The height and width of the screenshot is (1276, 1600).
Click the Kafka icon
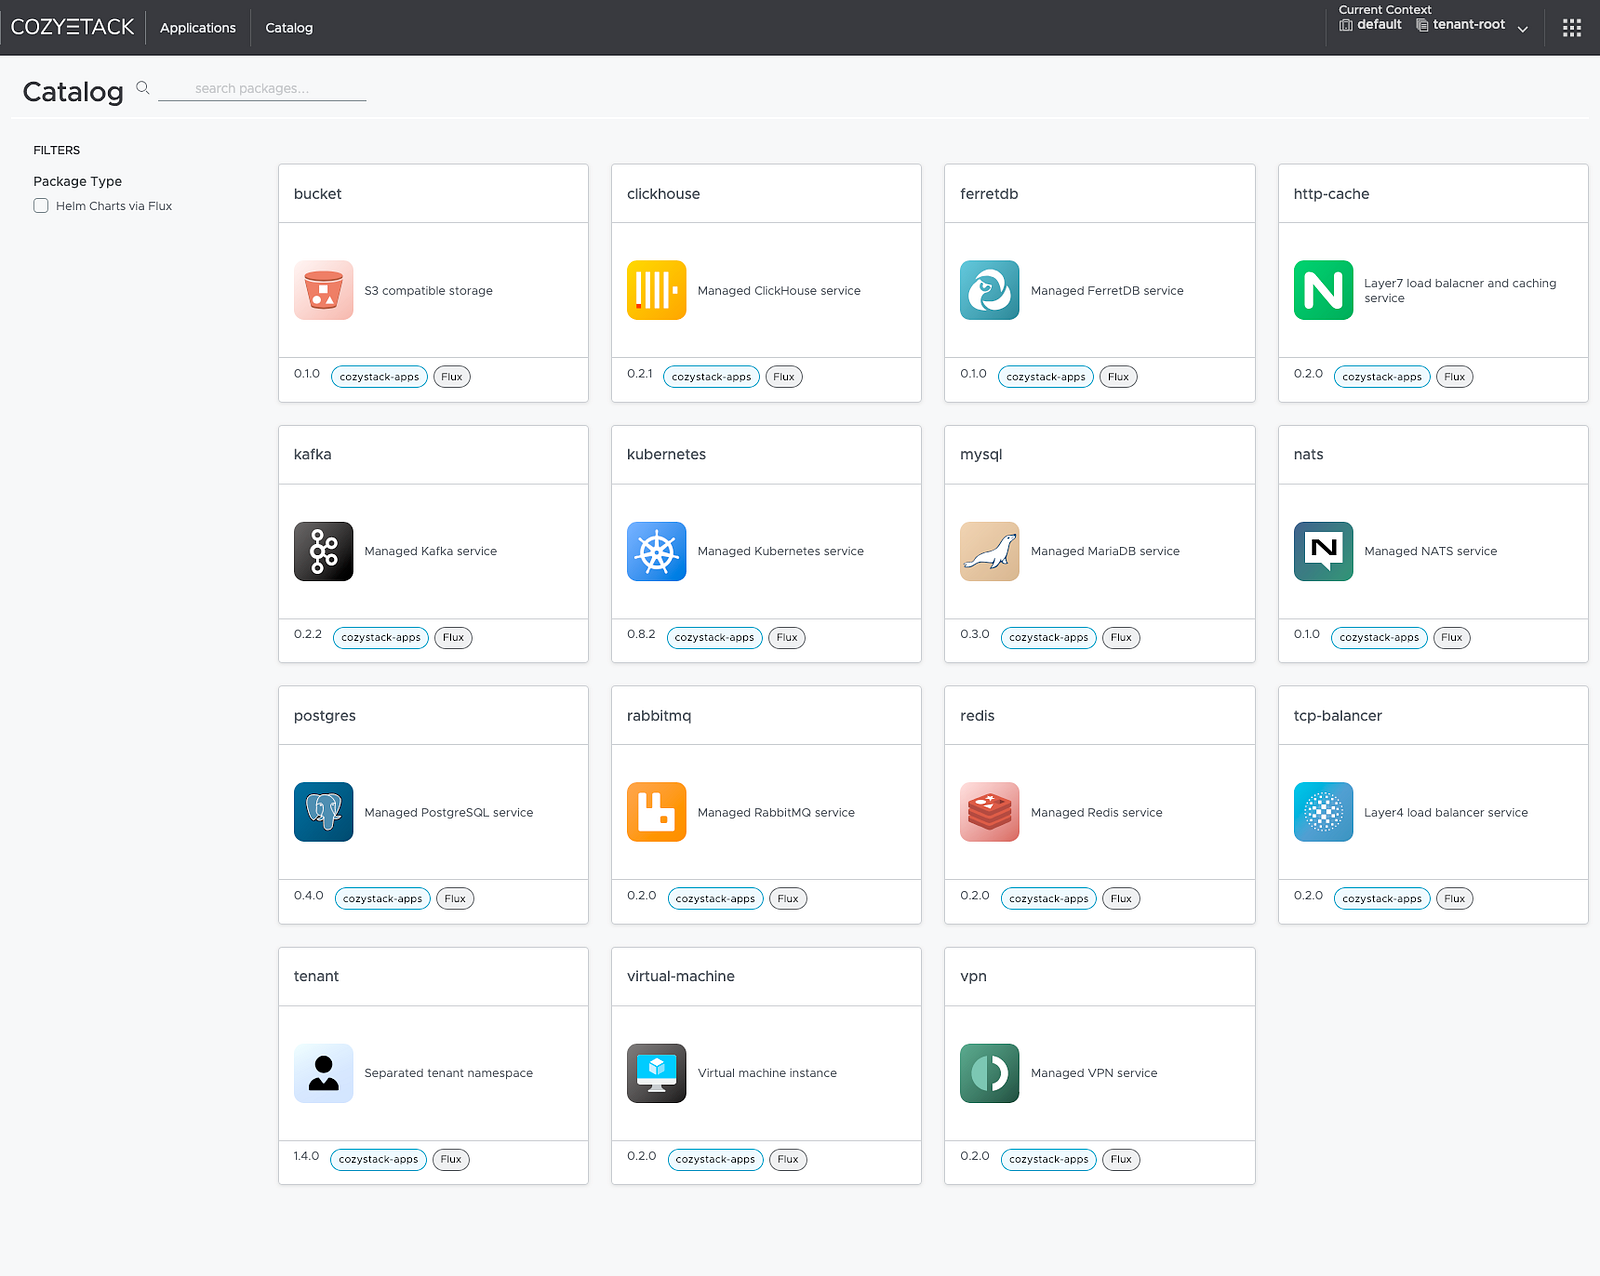323,551
